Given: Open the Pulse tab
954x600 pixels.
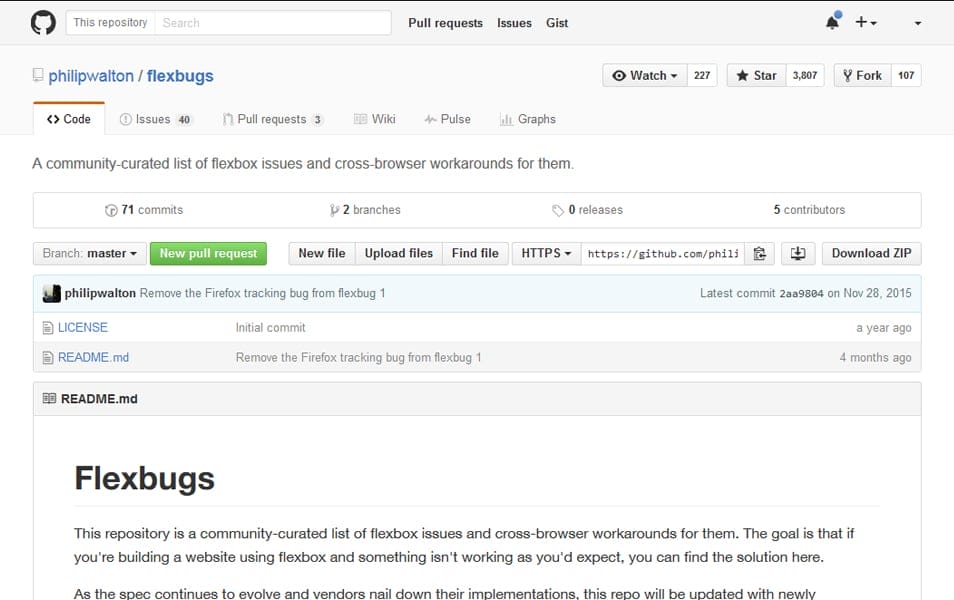Looking at the screenshot, I should [x=448, y=119].
